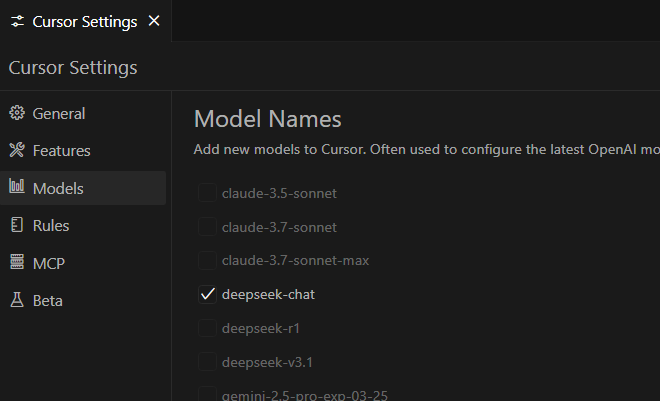Click the Model Names heading
The image size is (660, 401).
click(267, 119)
